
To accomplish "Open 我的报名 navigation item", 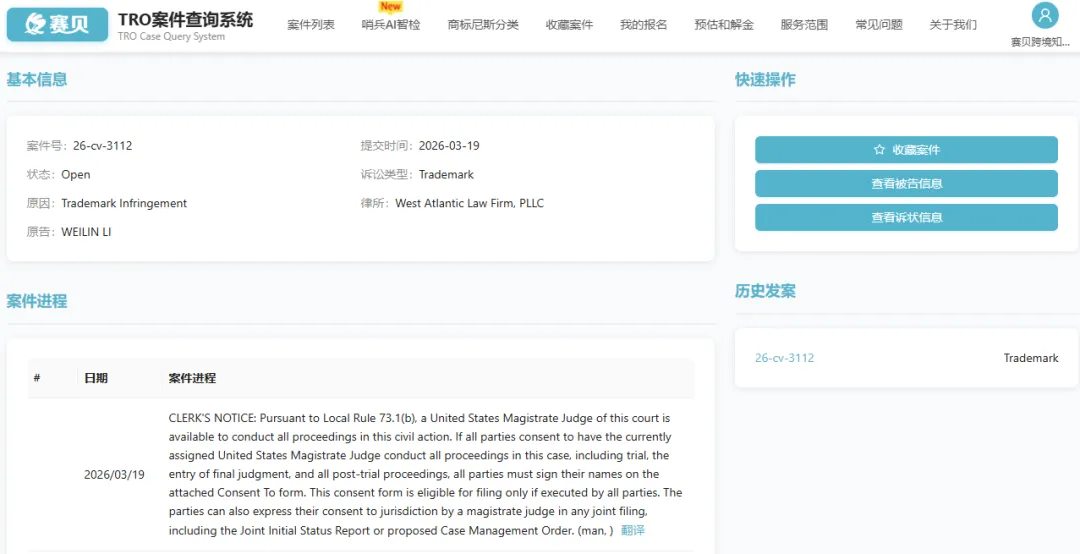I will click(643, 25).
